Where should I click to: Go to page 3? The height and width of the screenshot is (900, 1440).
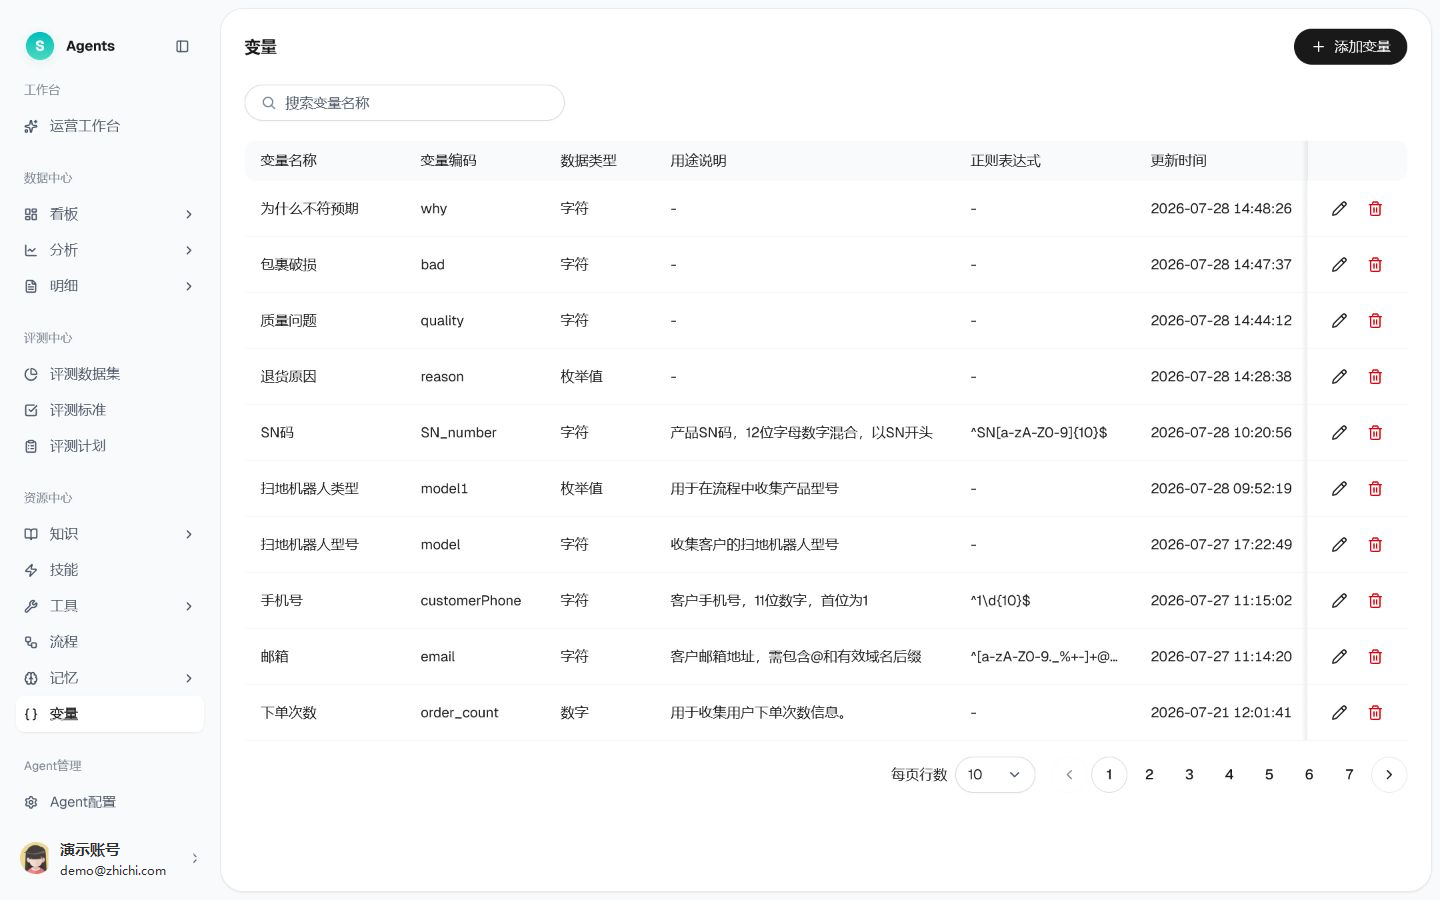1189,775
